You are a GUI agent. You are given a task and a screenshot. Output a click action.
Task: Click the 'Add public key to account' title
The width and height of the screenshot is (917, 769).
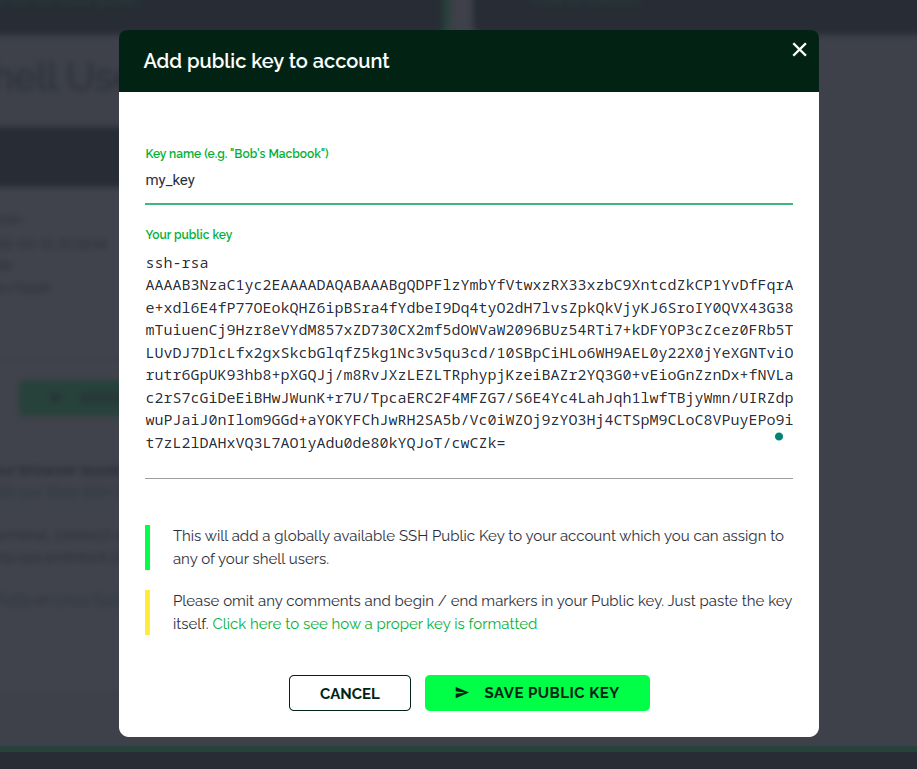[x=267, y=61]
